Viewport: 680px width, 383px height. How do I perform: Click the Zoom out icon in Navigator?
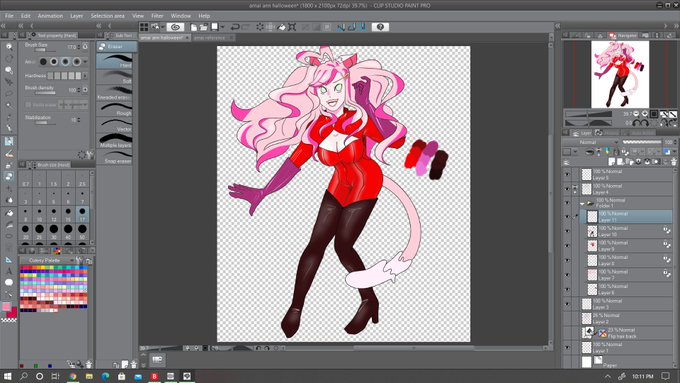(636, 114)
